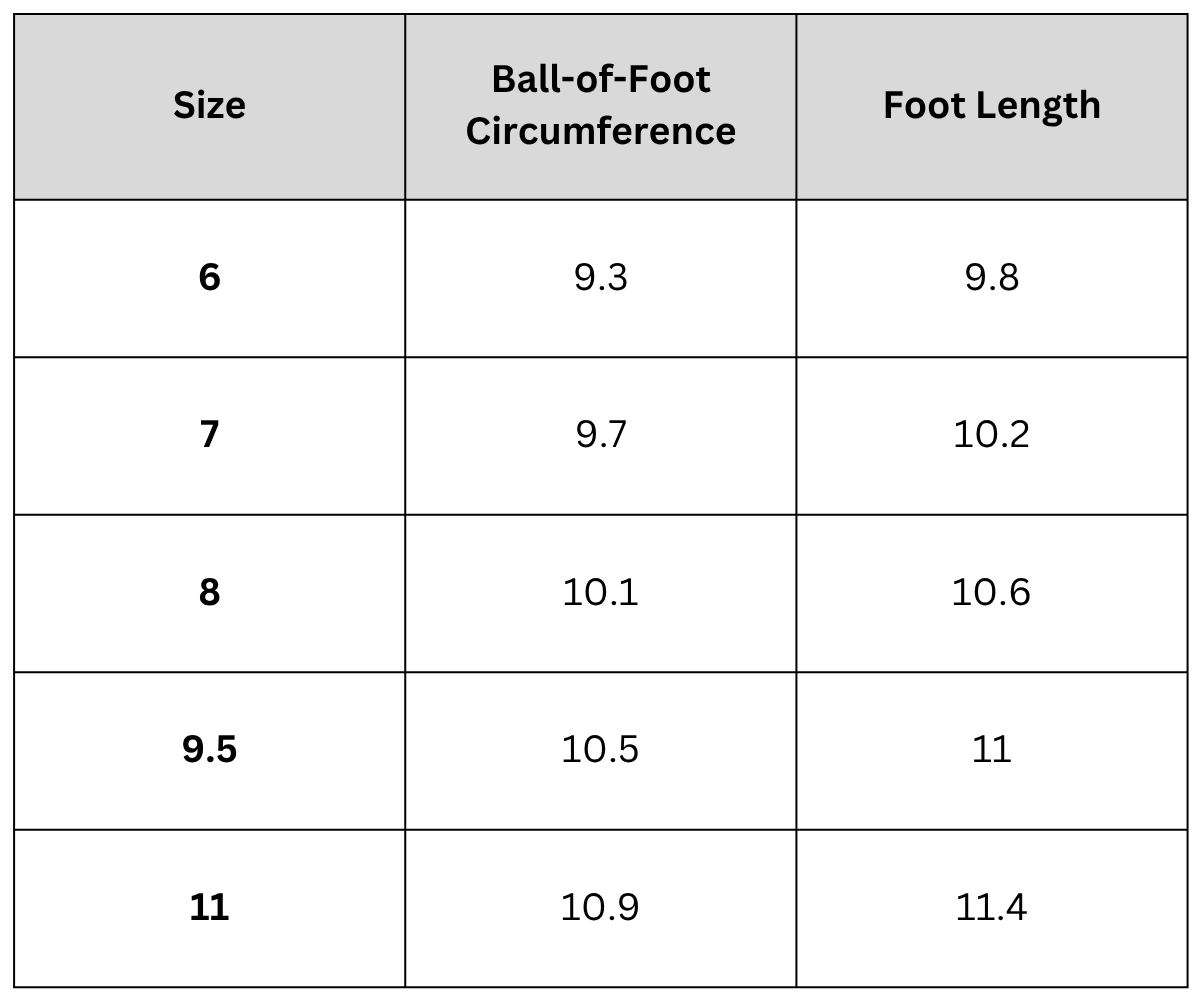Click the foot length value 10.2

[992, 435]
